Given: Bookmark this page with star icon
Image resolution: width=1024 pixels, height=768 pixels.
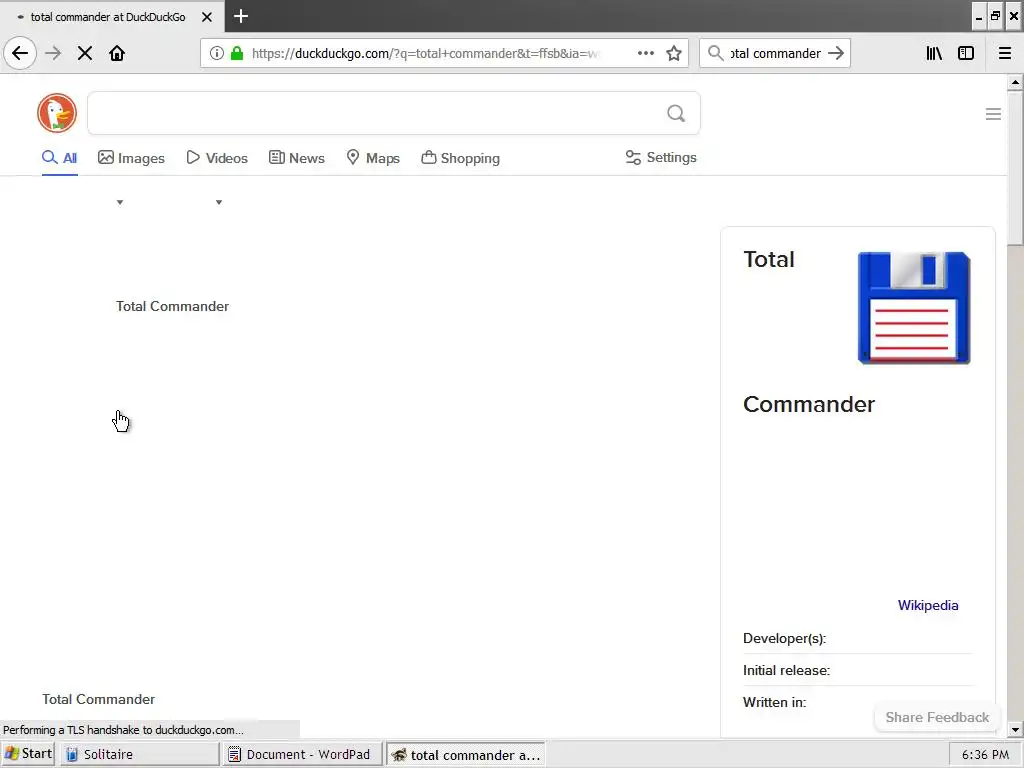Looking at the screenshot, I should [x=674, y=53].
